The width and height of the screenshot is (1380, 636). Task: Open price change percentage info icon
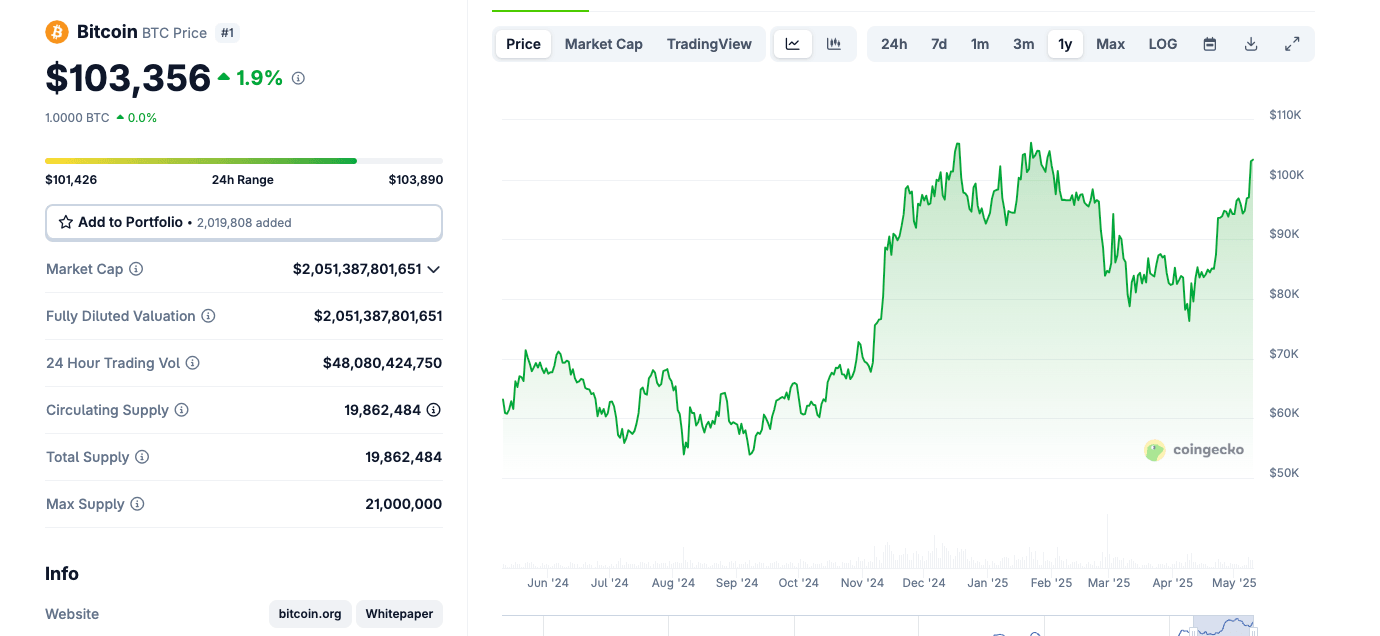tap(298, 78)
